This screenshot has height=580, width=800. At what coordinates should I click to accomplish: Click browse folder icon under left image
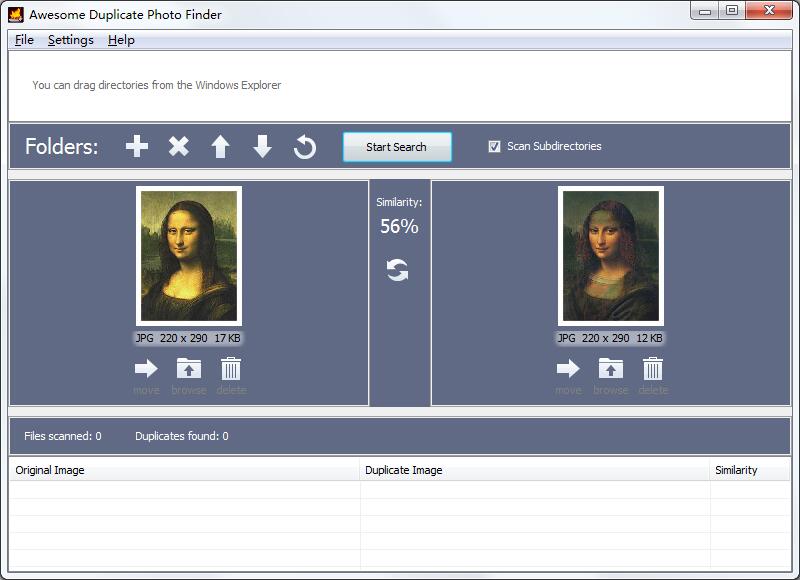189,368
